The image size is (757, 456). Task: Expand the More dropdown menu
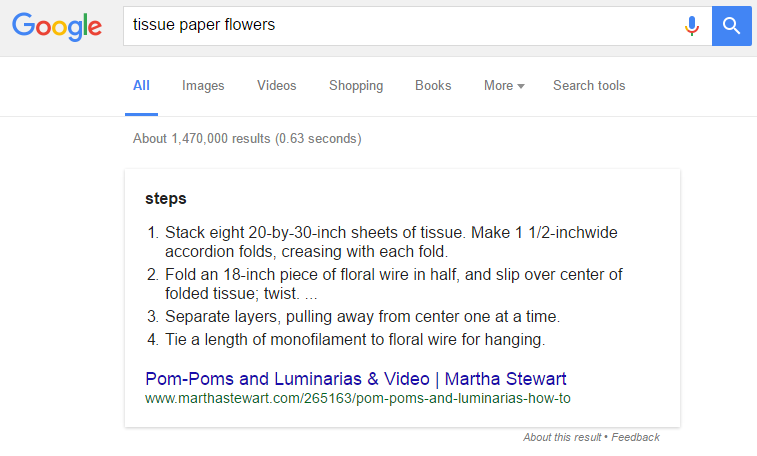504,86
